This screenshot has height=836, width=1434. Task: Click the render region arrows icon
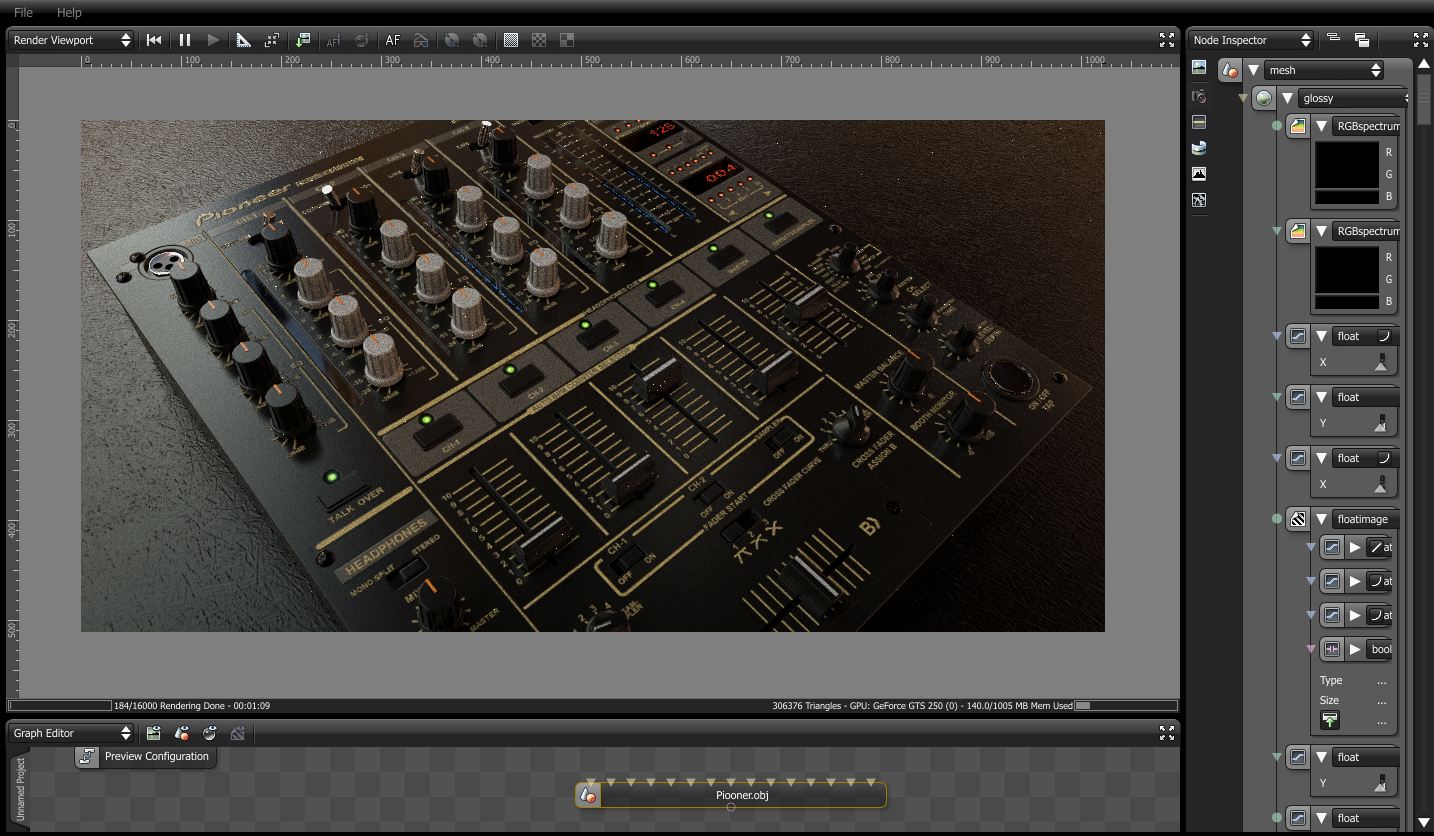pos(271,40)
